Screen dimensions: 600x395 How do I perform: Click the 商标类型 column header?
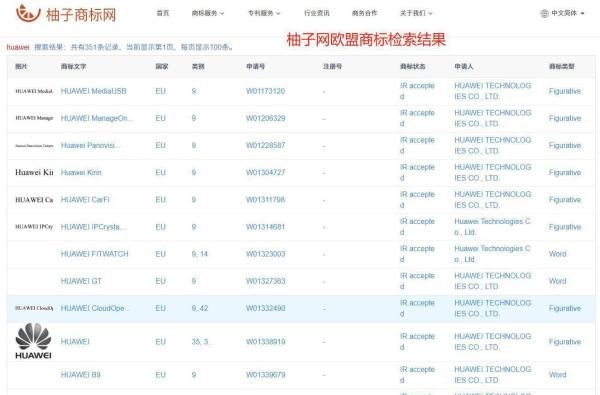pos(562,67)
